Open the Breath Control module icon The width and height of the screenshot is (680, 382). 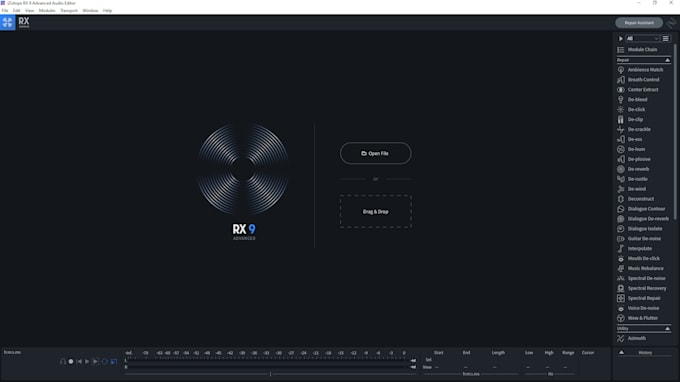point(621,80)
